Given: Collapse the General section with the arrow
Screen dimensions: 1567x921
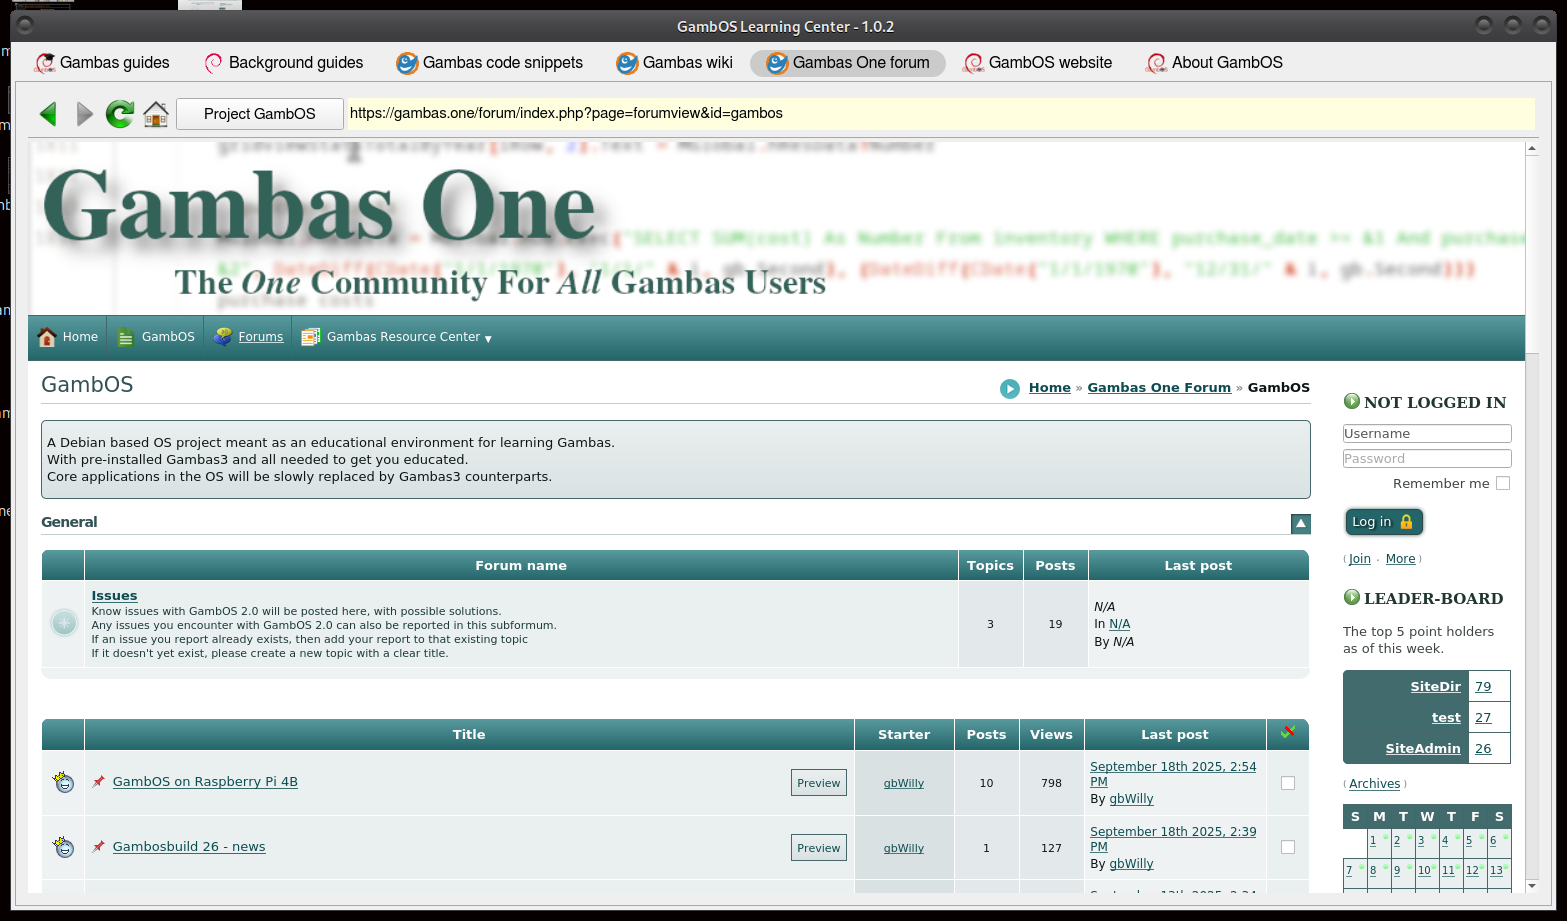Looking at the screenshot, I should [x=1300, y=523].
